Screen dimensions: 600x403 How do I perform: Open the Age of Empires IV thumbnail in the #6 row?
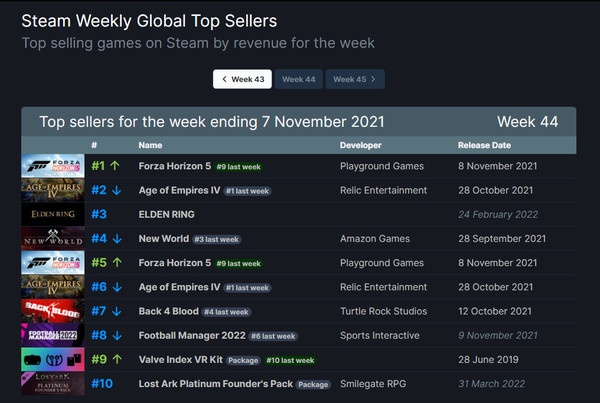53,287
